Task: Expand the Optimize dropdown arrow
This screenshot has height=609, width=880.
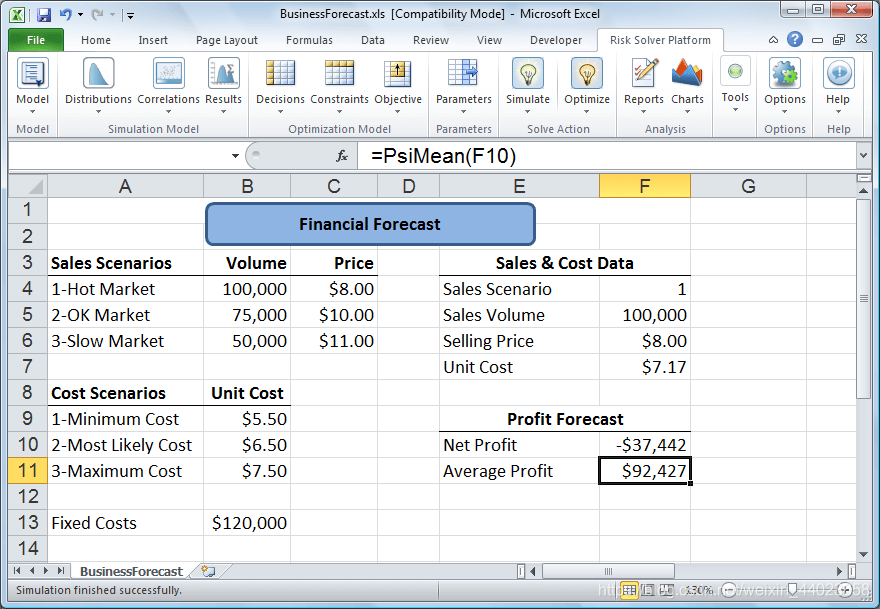Action: pos(586,112)
